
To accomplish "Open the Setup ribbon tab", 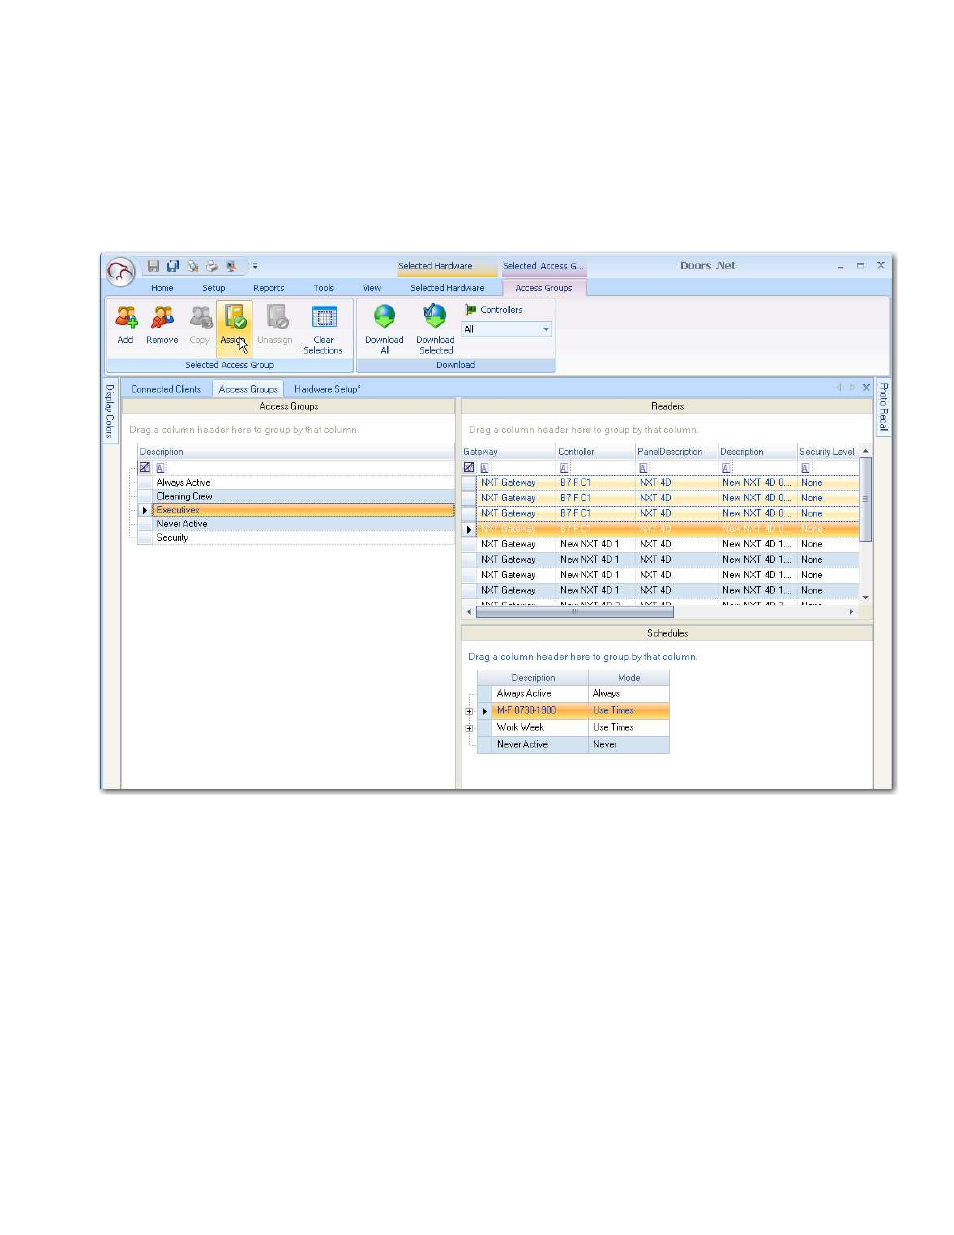I will pos(214,288).
